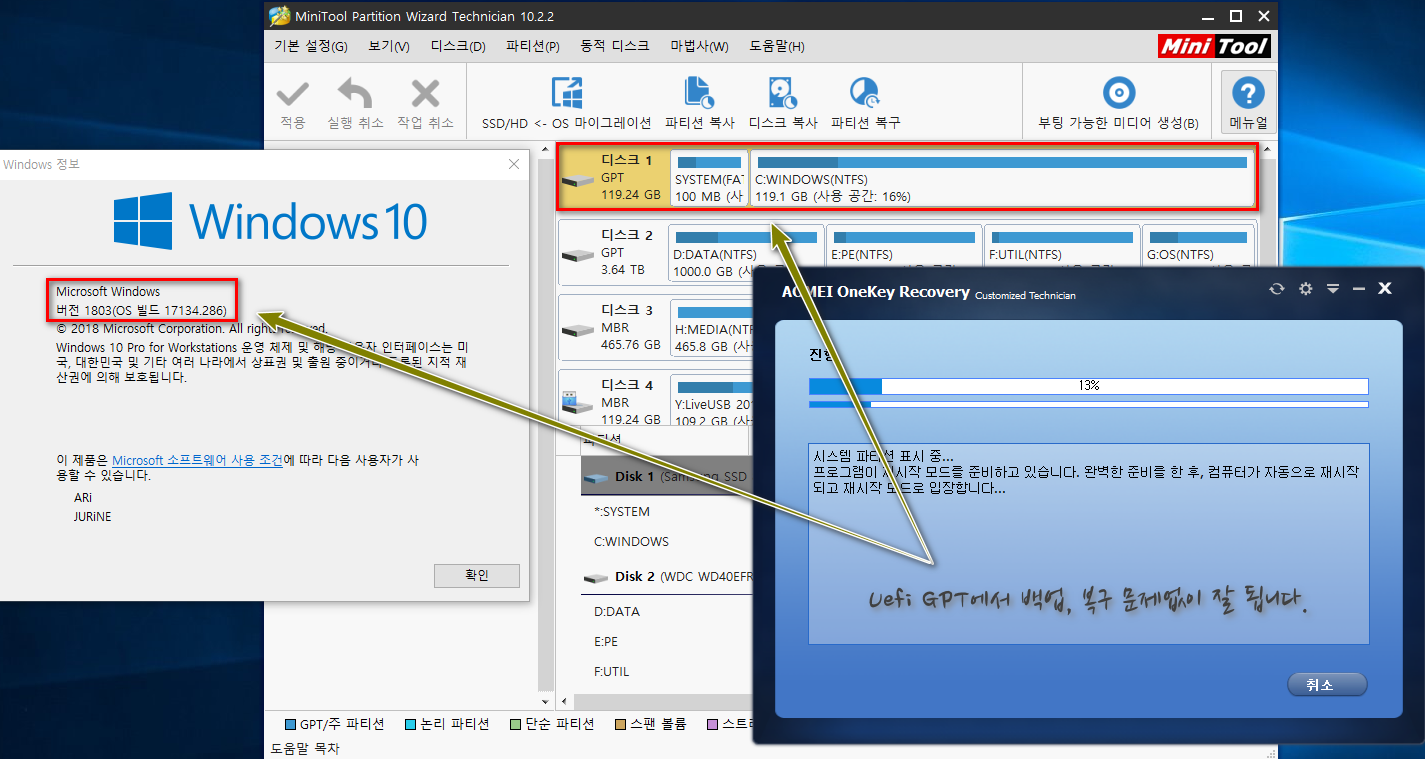Minimize the AOMEI OneKey Recovery window
1425x759 pixels.
pos(1358,288)
